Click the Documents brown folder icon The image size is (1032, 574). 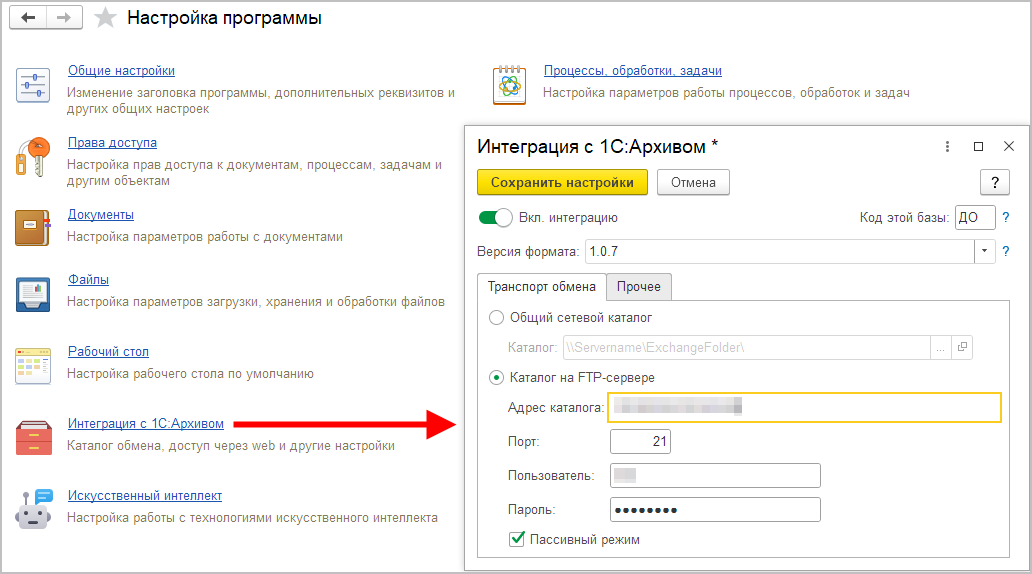33,227
